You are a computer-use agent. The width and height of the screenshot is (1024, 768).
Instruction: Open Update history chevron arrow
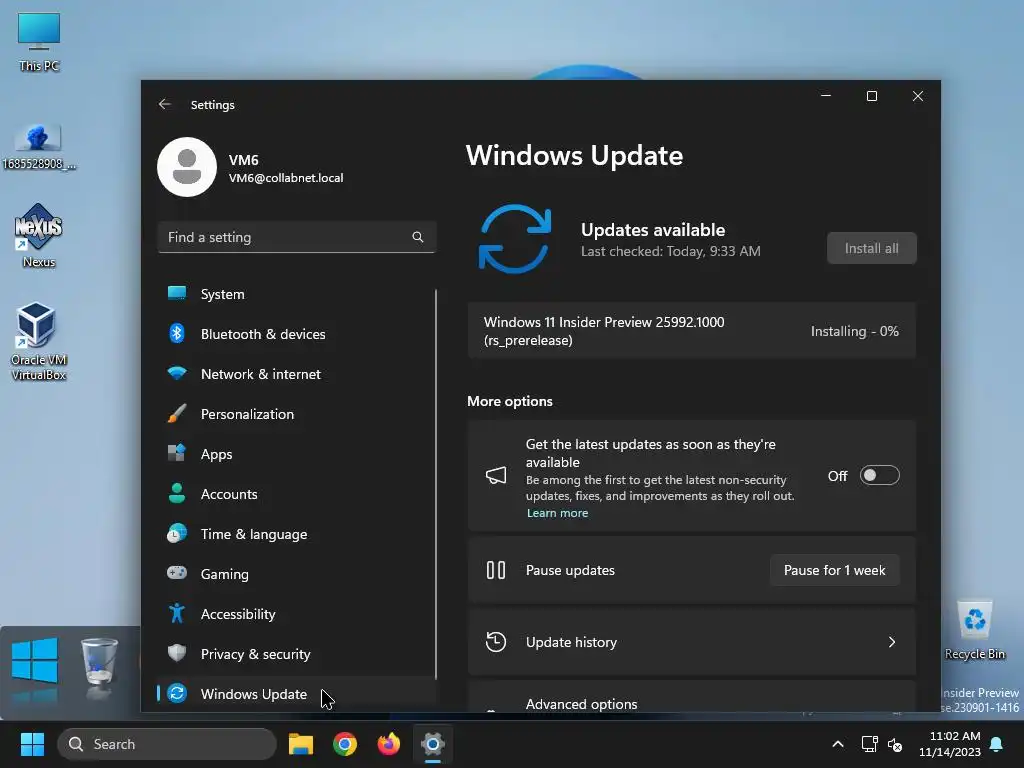(892, 642)
